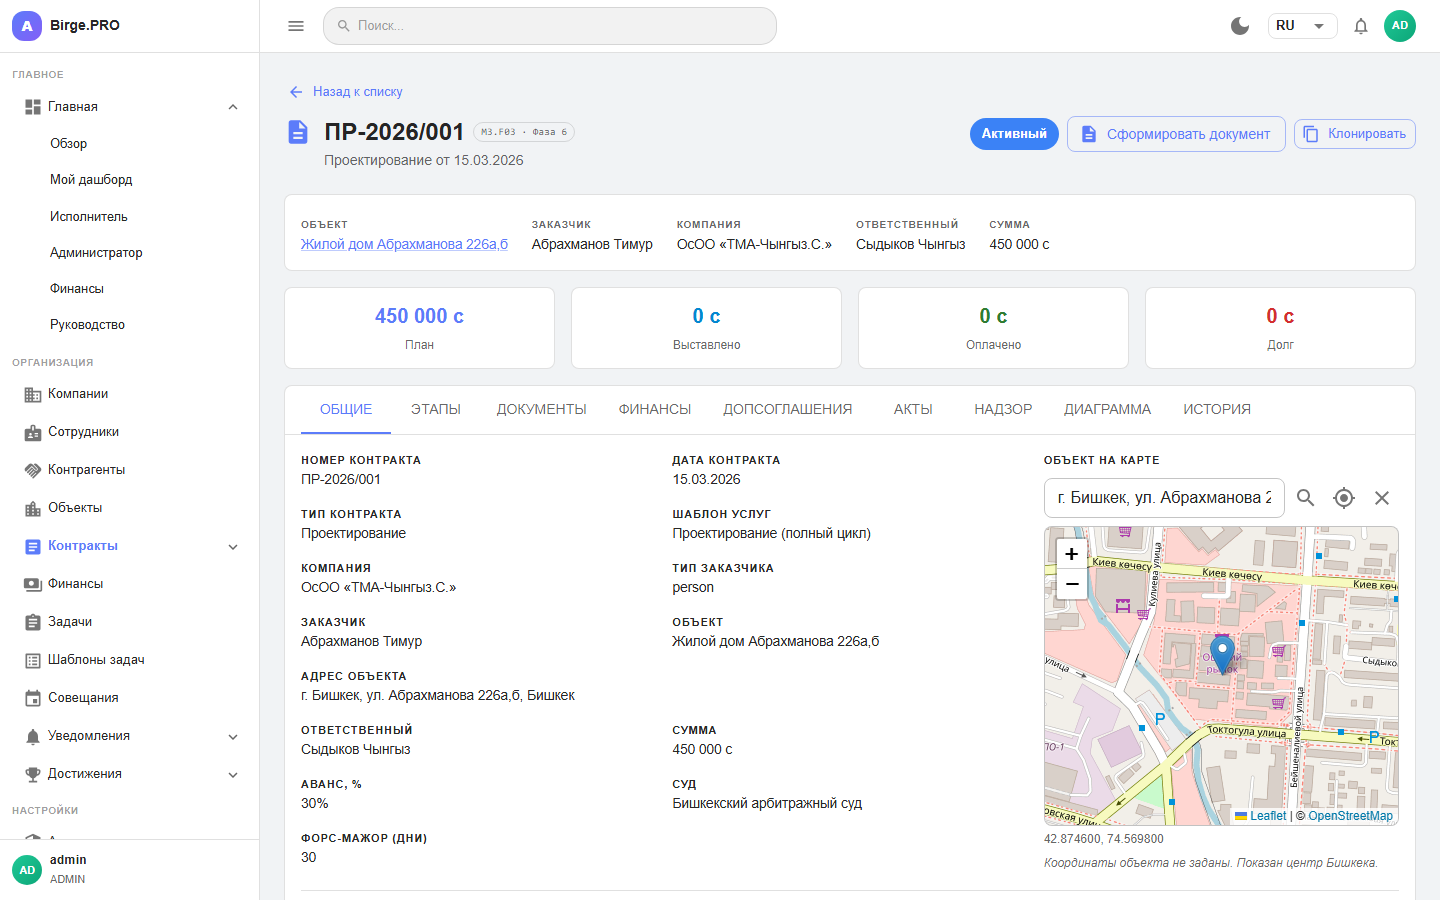
Task: Select Сотрудники from the sidebar
Action: (x=86, y=431)
